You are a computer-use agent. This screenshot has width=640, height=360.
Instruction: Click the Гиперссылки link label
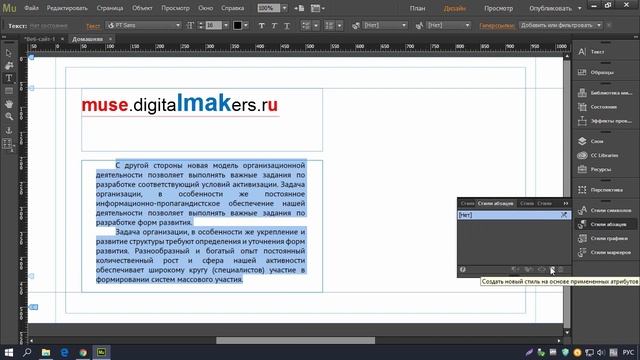click(497, 26)
